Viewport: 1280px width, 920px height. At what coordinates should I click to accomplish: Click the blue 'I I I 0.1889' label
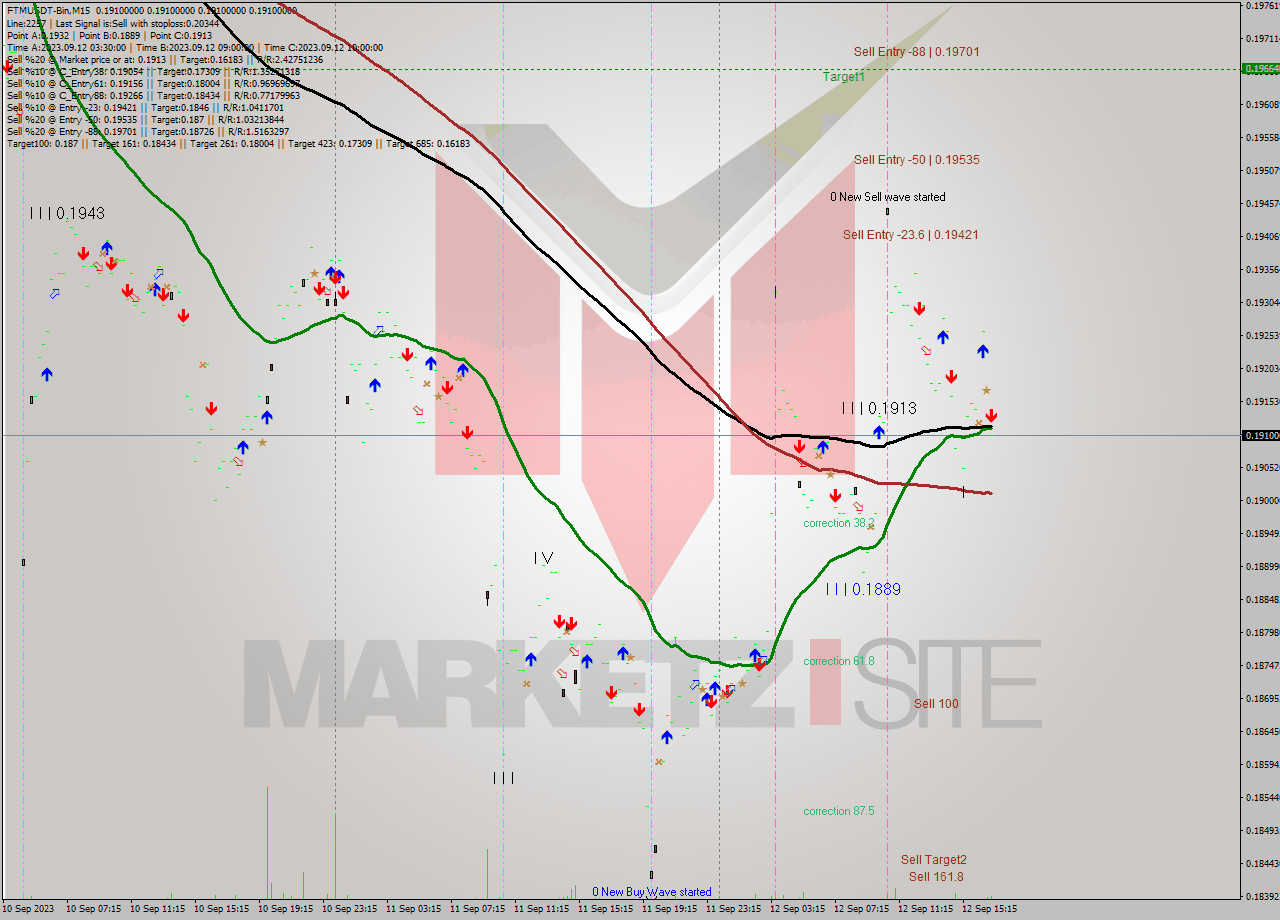pyautogui.click(x=863, y=589)
